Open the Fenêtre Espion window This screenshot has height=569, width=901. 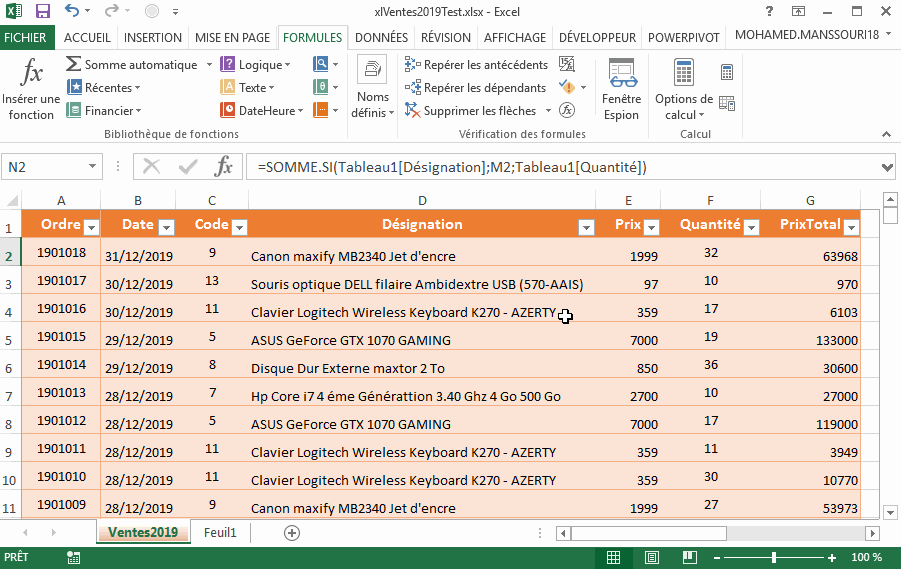[x=621, y=89]
